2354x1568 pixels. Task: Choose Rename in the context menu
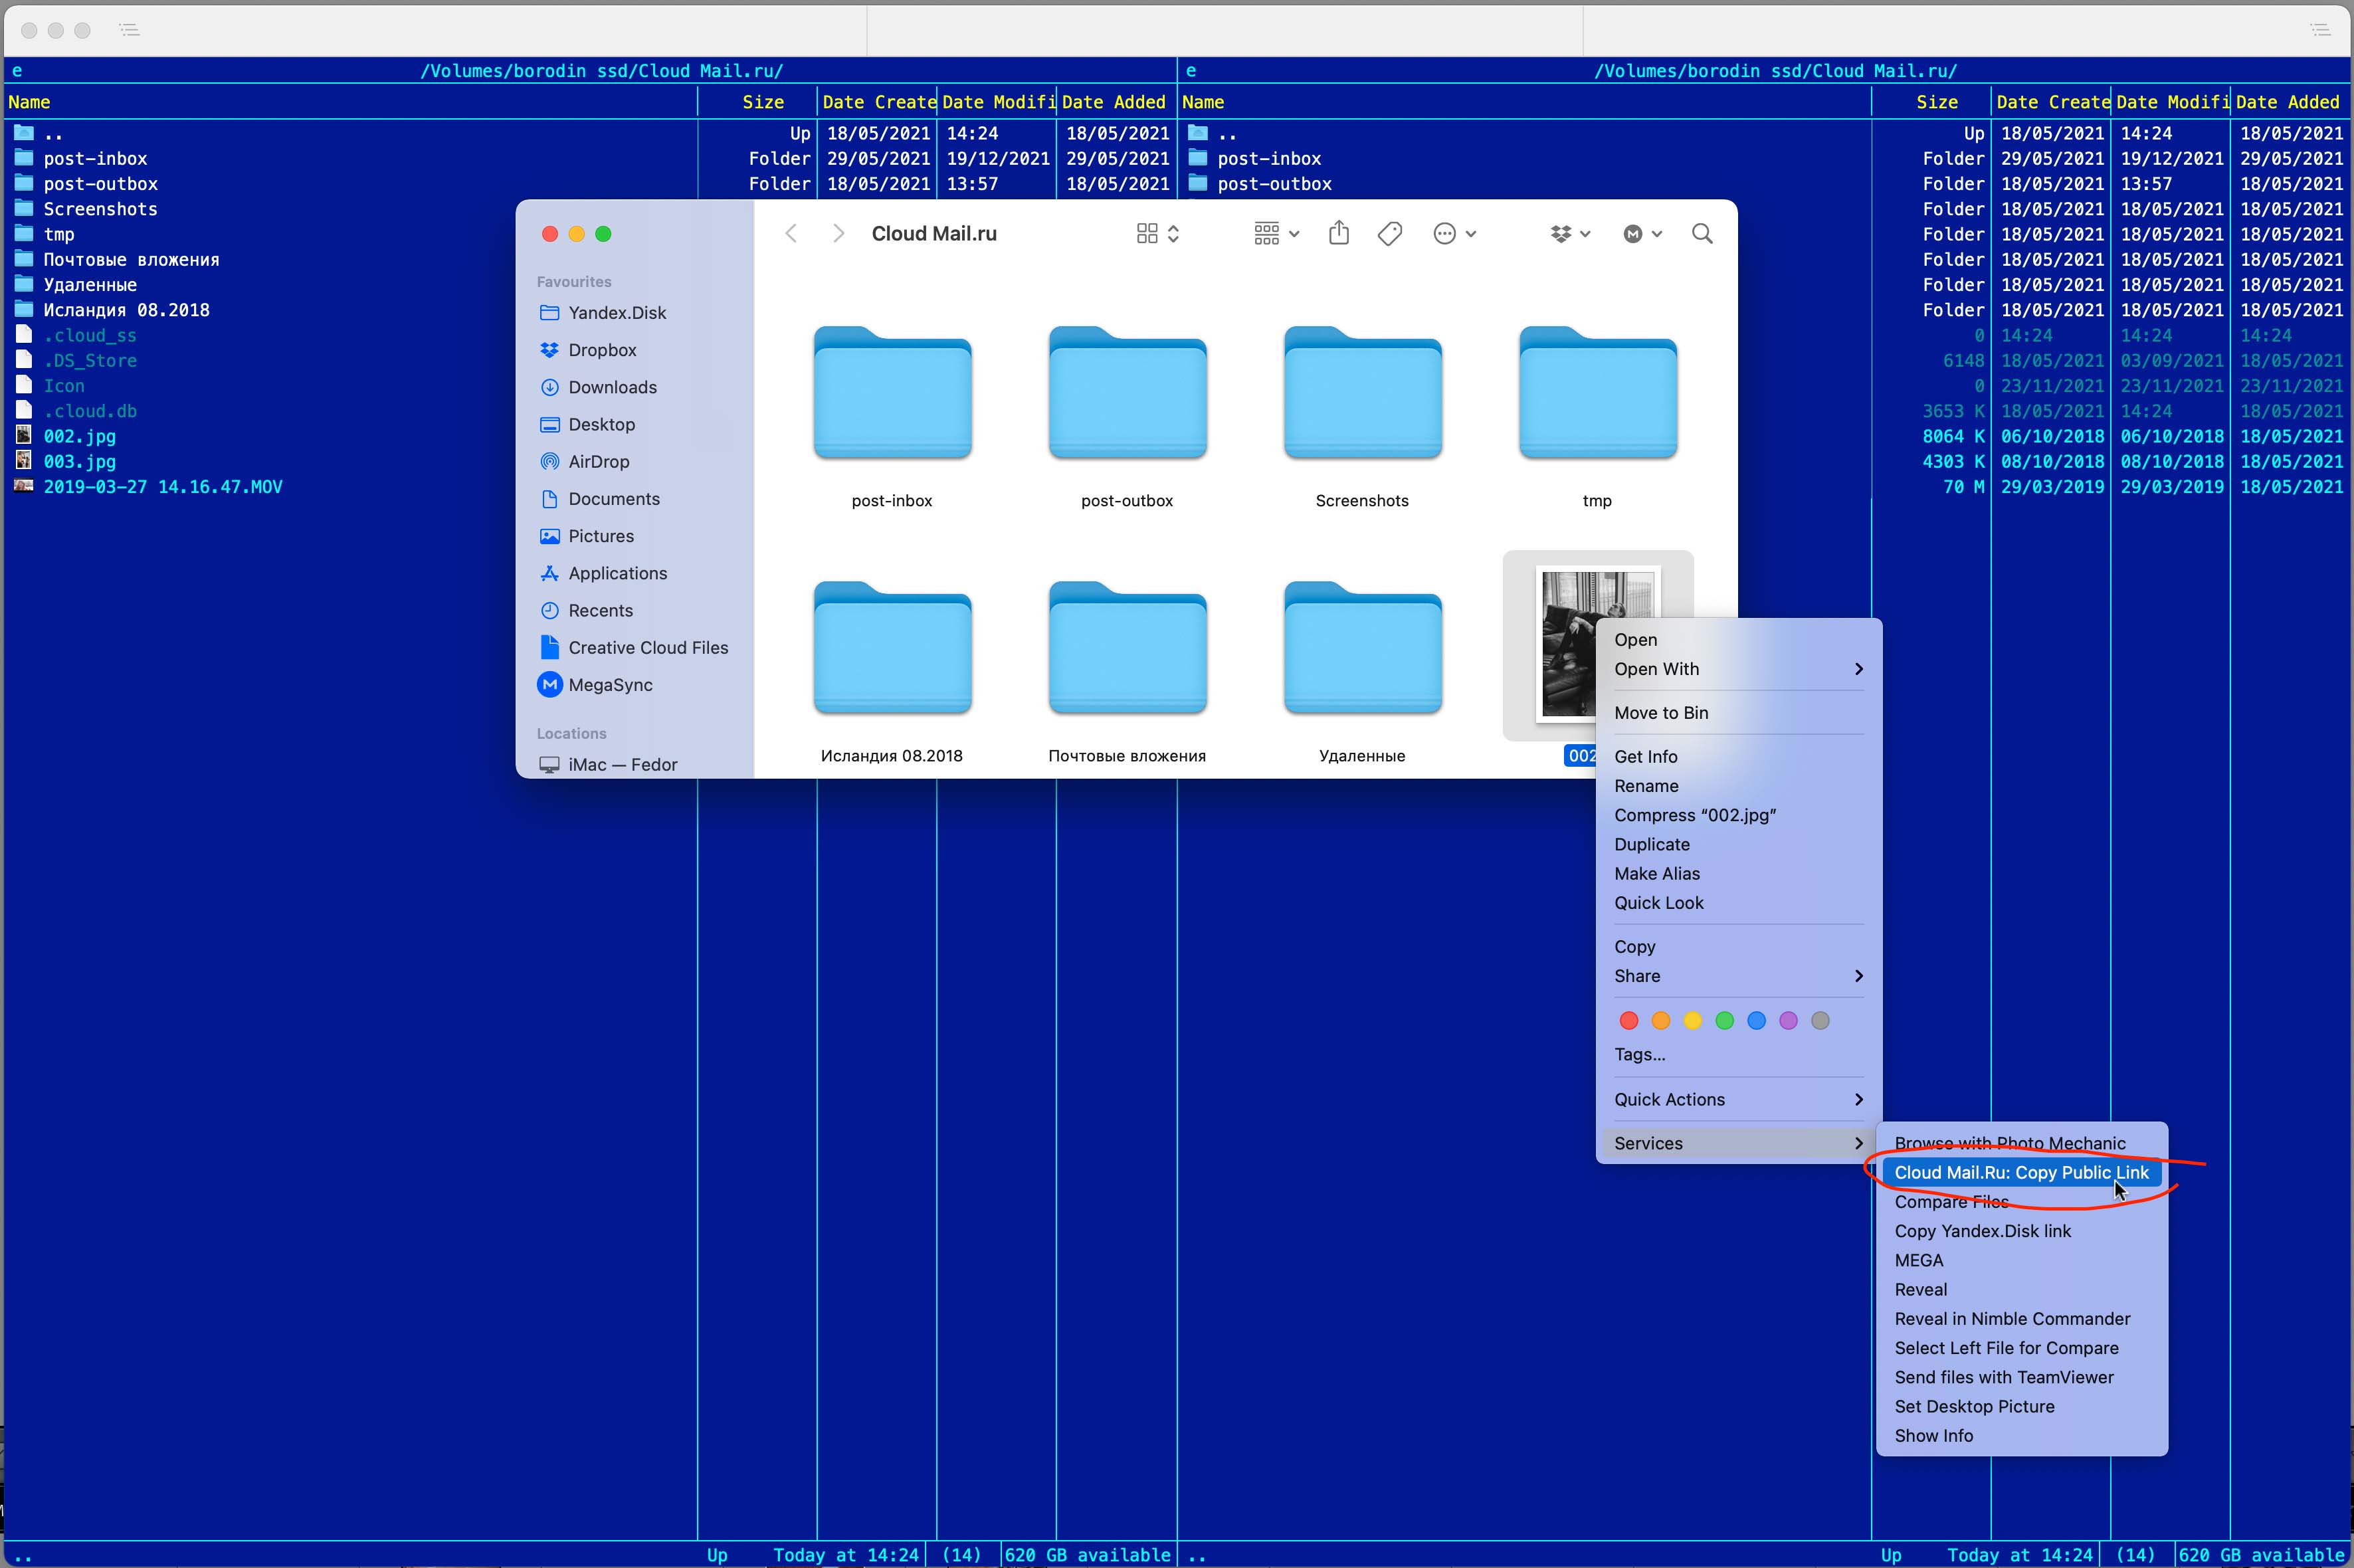[1739, 786]
